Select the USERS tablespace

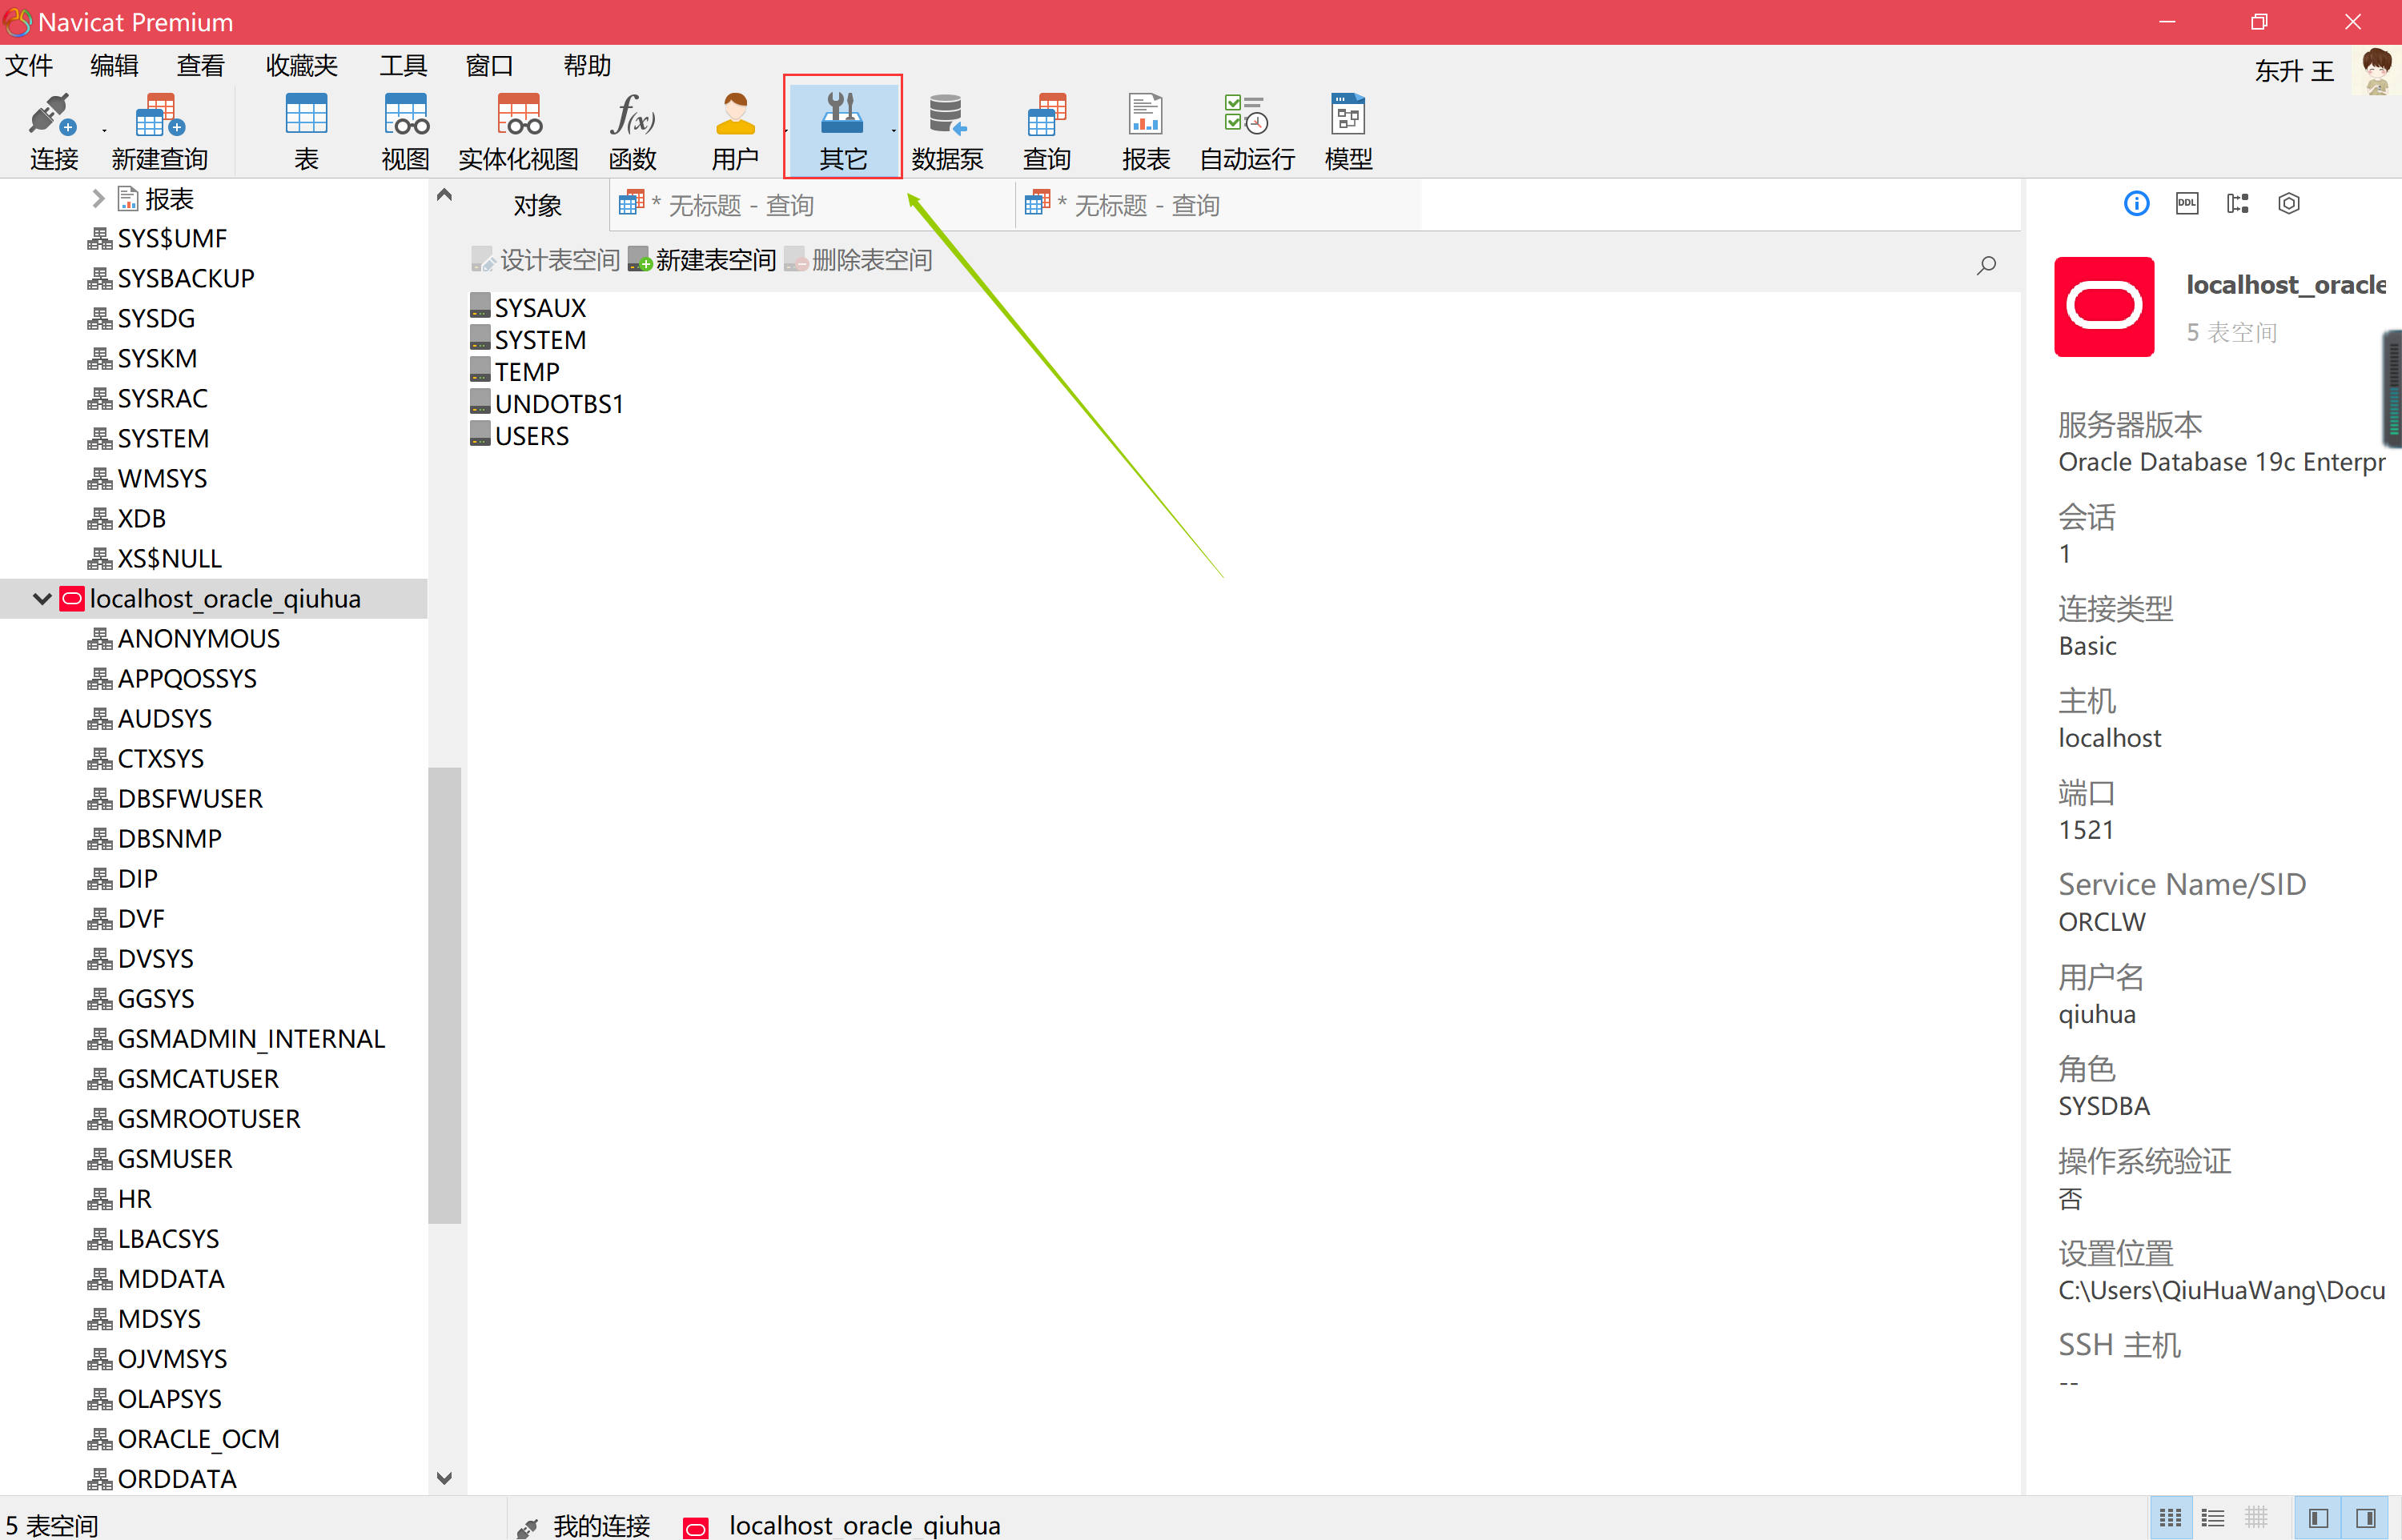(520, 435)
